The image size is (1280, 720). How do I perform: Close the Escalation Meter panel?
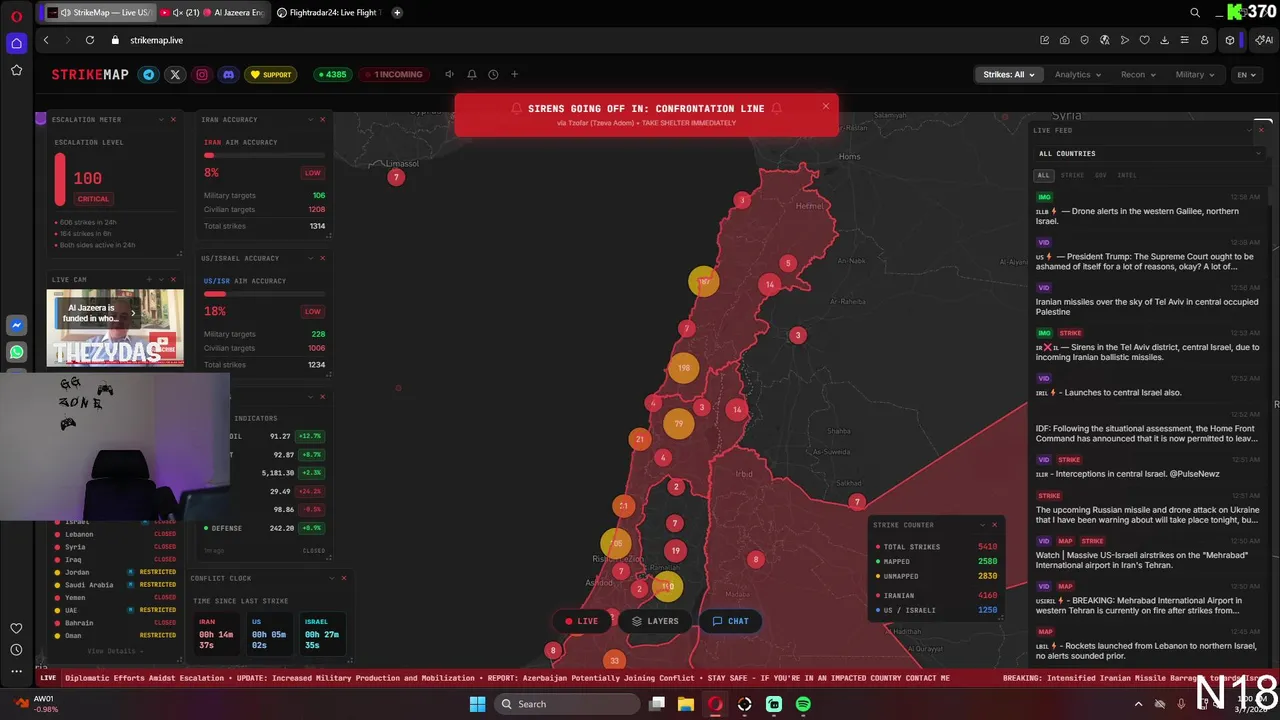[173, 119]
